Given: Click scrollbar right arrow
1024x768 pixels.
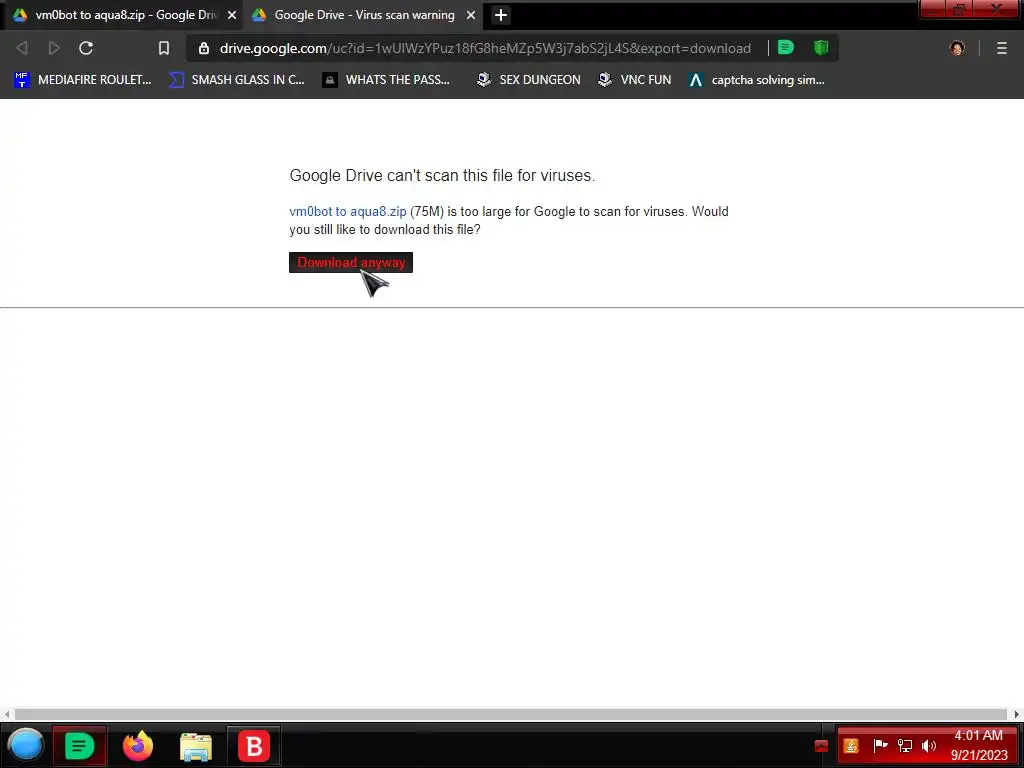Looking at the screenshot, I should click(x=1017, y=714).
